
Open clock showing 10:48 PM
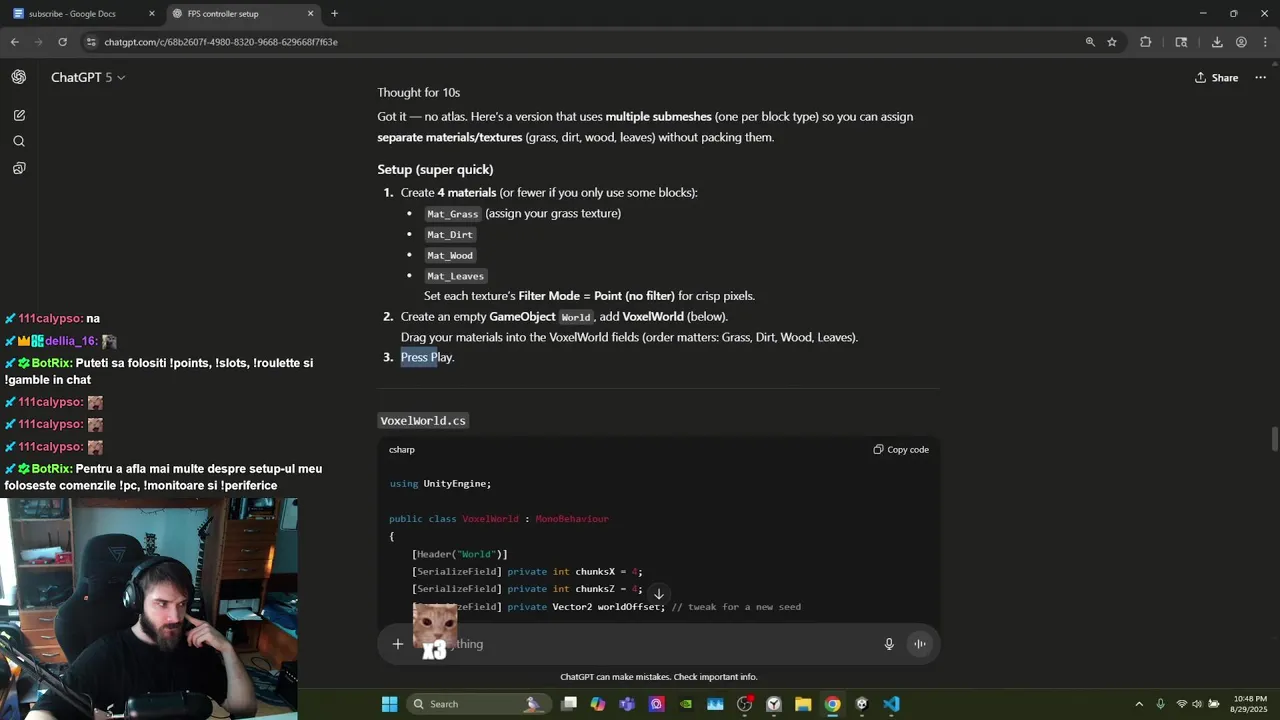click(x=1250, y=704)
